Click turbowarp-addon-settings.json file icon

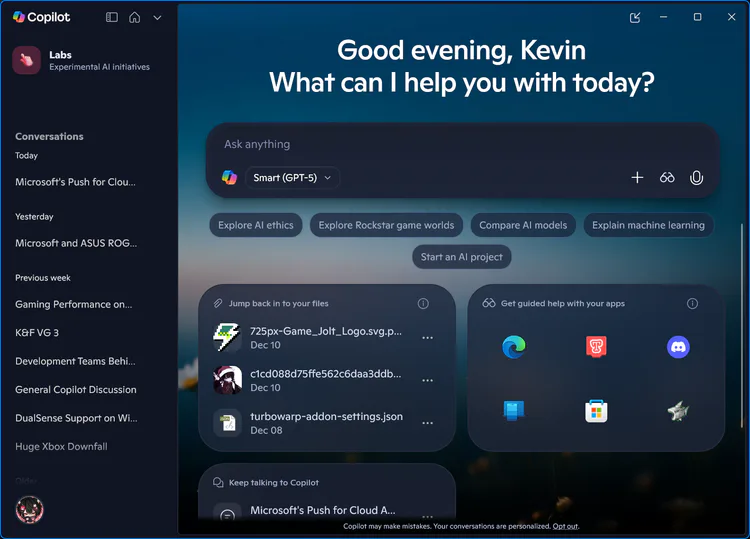tap(227, 423)
